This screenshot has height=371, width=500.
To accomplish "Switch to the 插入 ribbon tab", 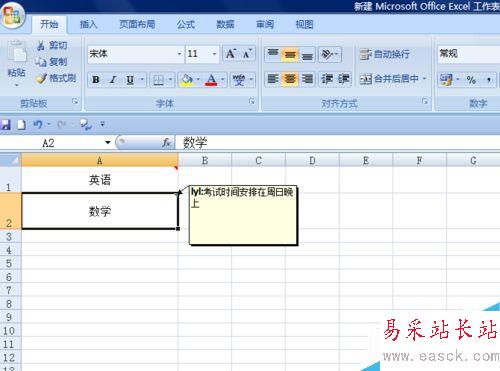I will (88, 24).
